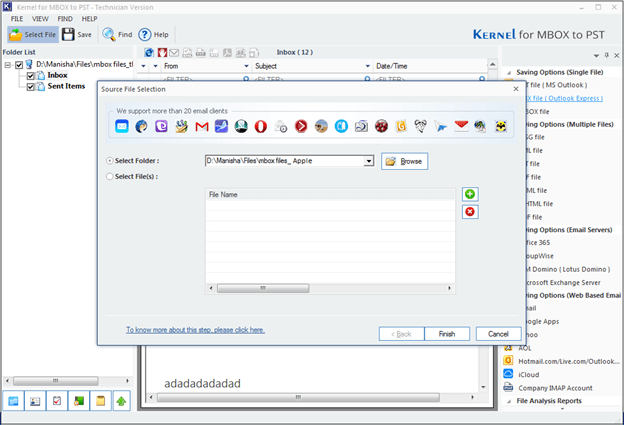This screenshot has width=624, height=425.
Task: Choose the Select File(s) radio button
Action: 109,176
